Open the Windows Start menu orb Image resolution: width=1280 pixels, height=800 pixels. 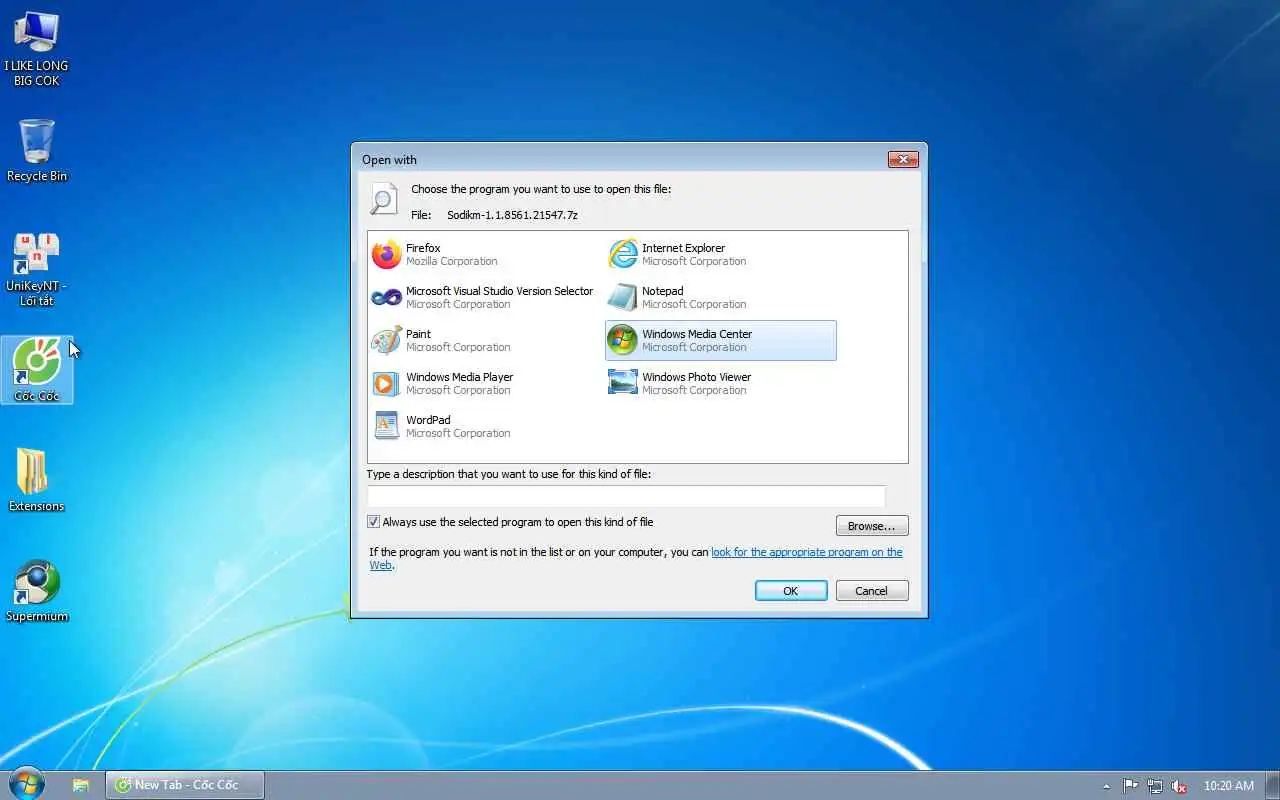tap(27, 784)
